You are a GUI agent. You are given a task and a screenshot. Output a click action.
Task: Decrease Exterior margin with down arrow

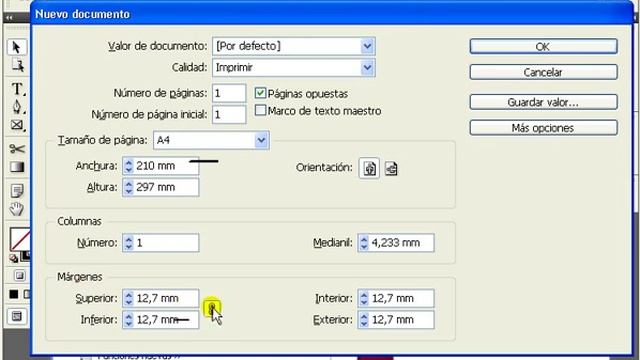click(x=364, y=324)
